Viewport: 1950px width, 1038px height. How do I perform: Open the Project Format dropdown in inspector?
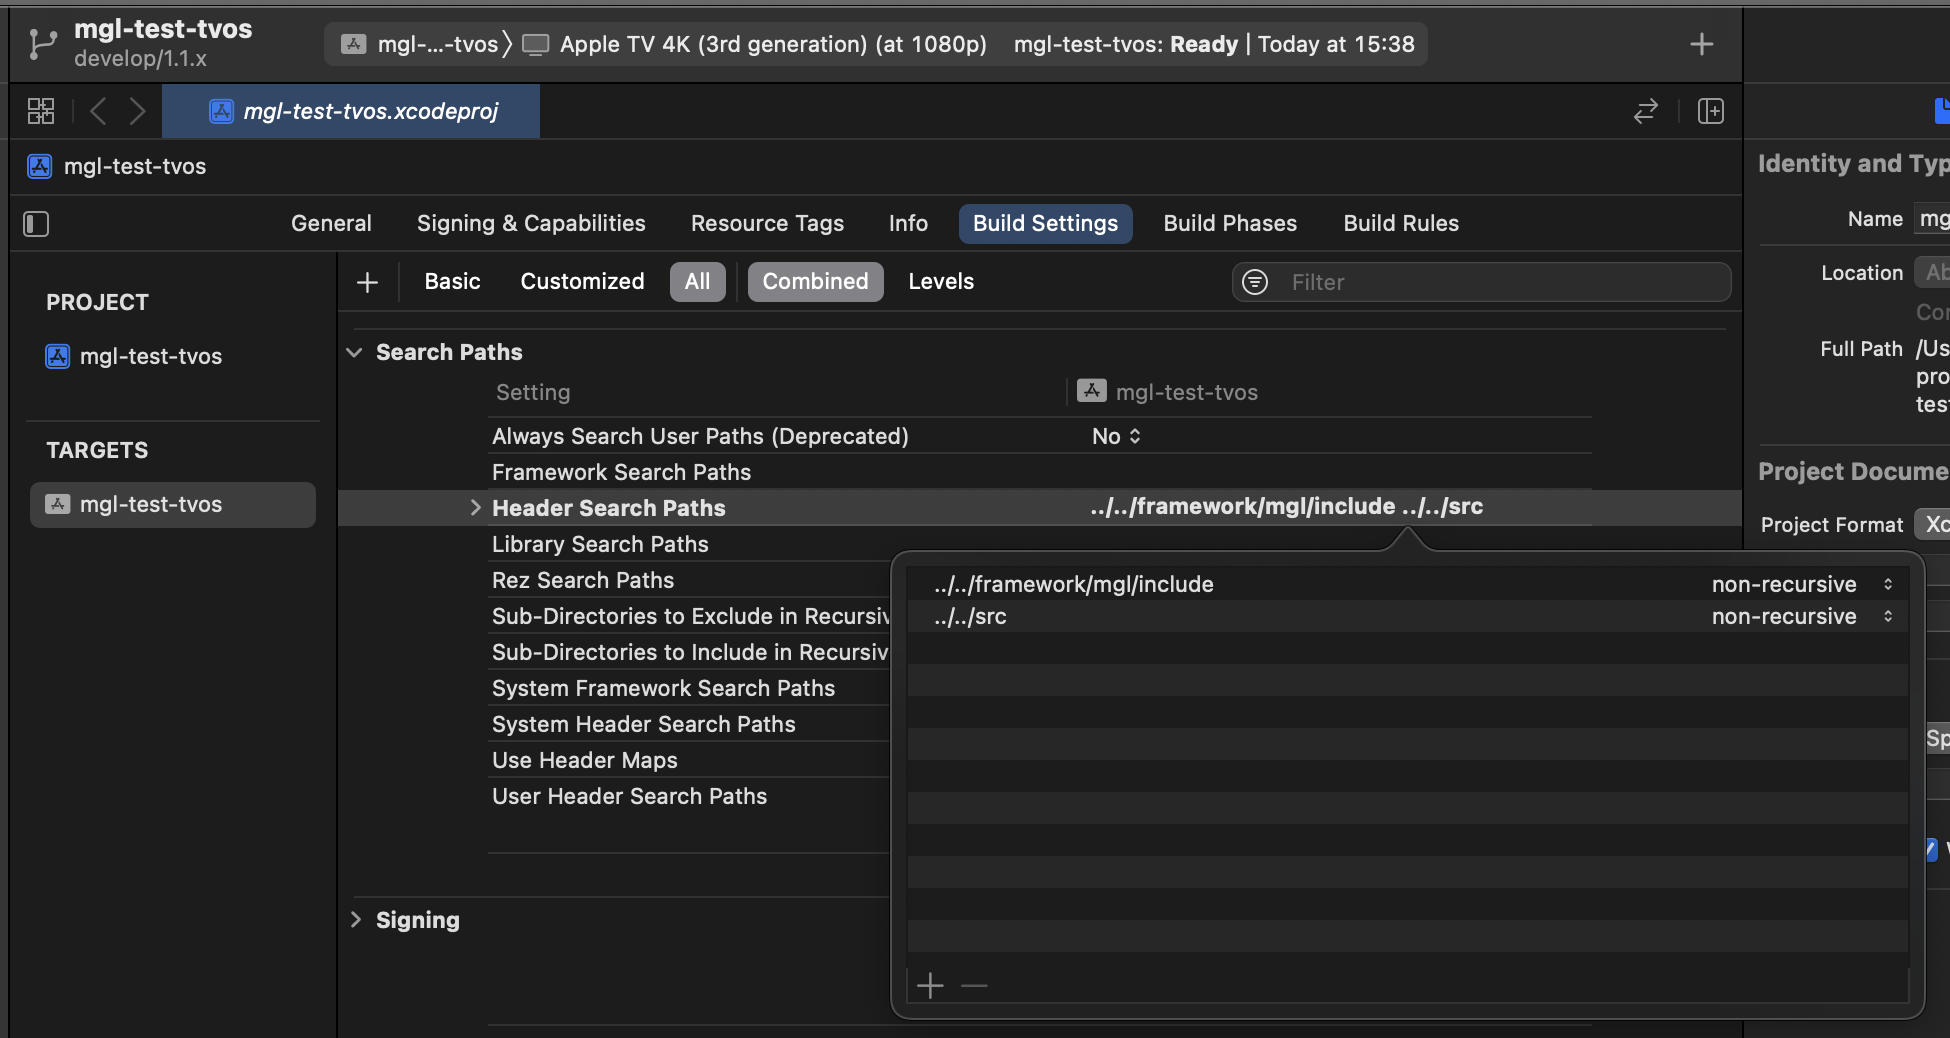click(x=1931, y=524)
